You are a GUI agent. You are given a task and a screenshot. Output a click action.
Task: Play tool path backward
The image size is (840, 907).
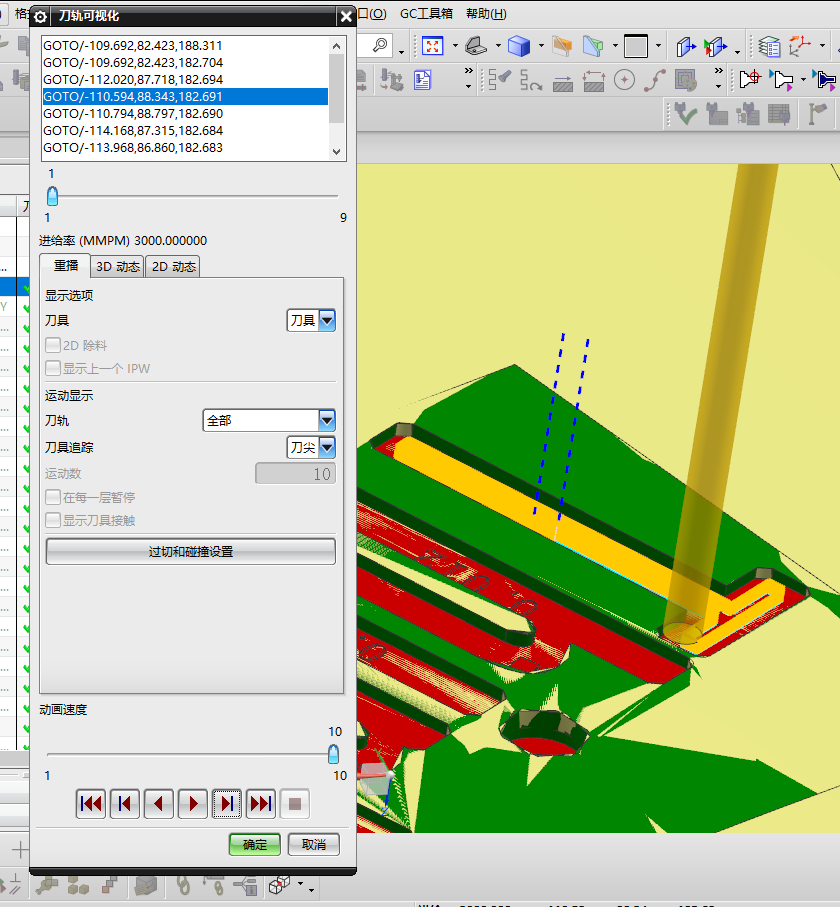click(159, 803)
